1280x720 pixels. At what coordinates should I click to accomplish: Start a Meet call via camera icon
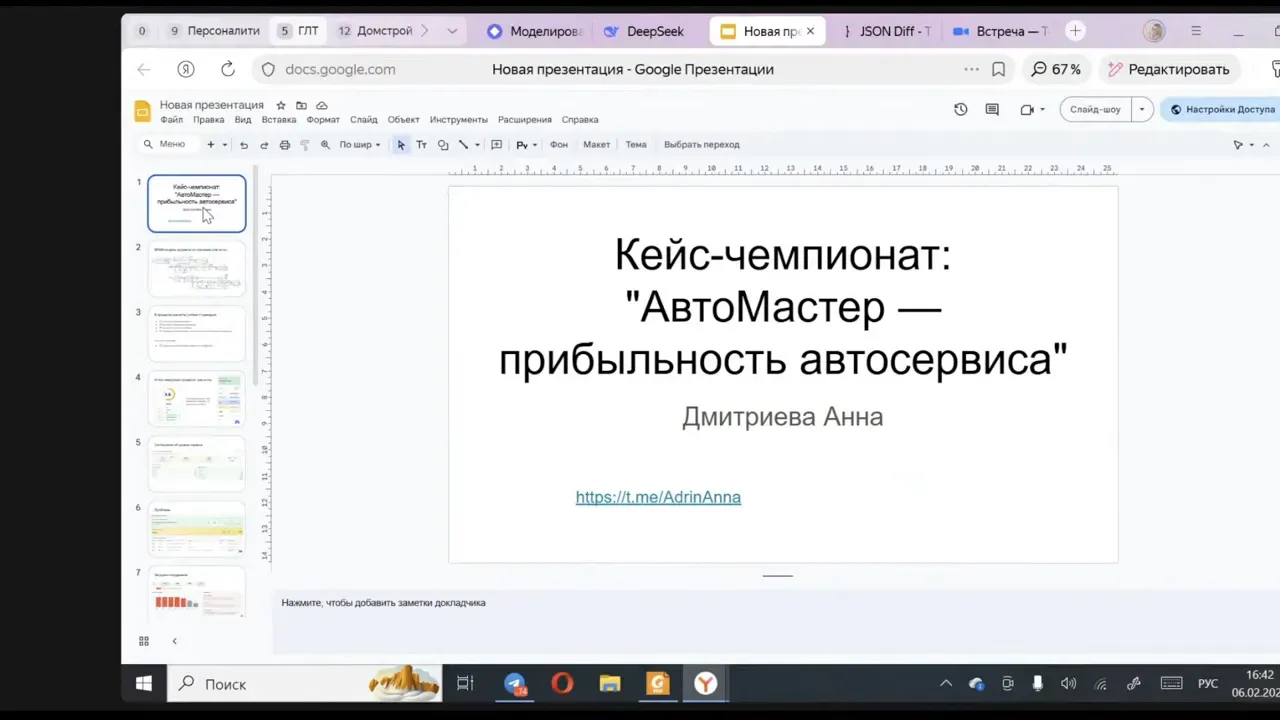pyautogui.click(x=1028, y=109)
